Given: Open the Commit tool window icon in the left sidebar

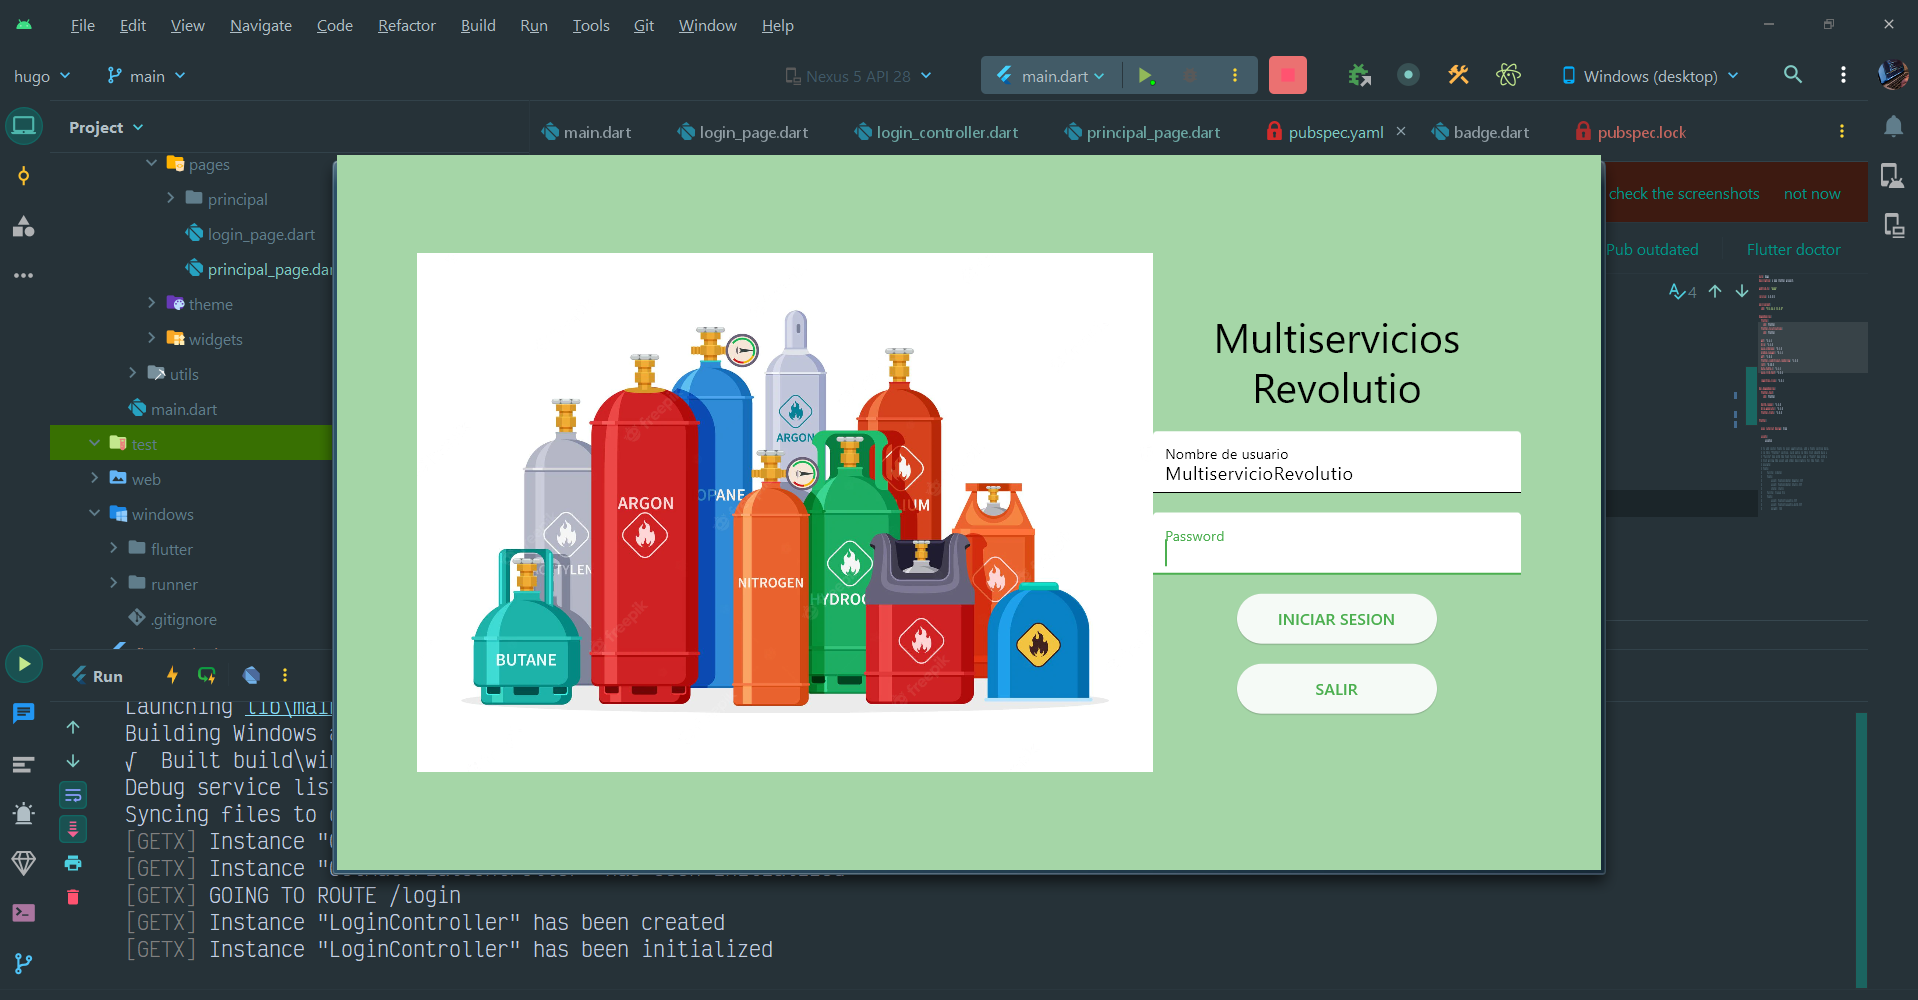Looking at the screenshot, I should [23, 177].
